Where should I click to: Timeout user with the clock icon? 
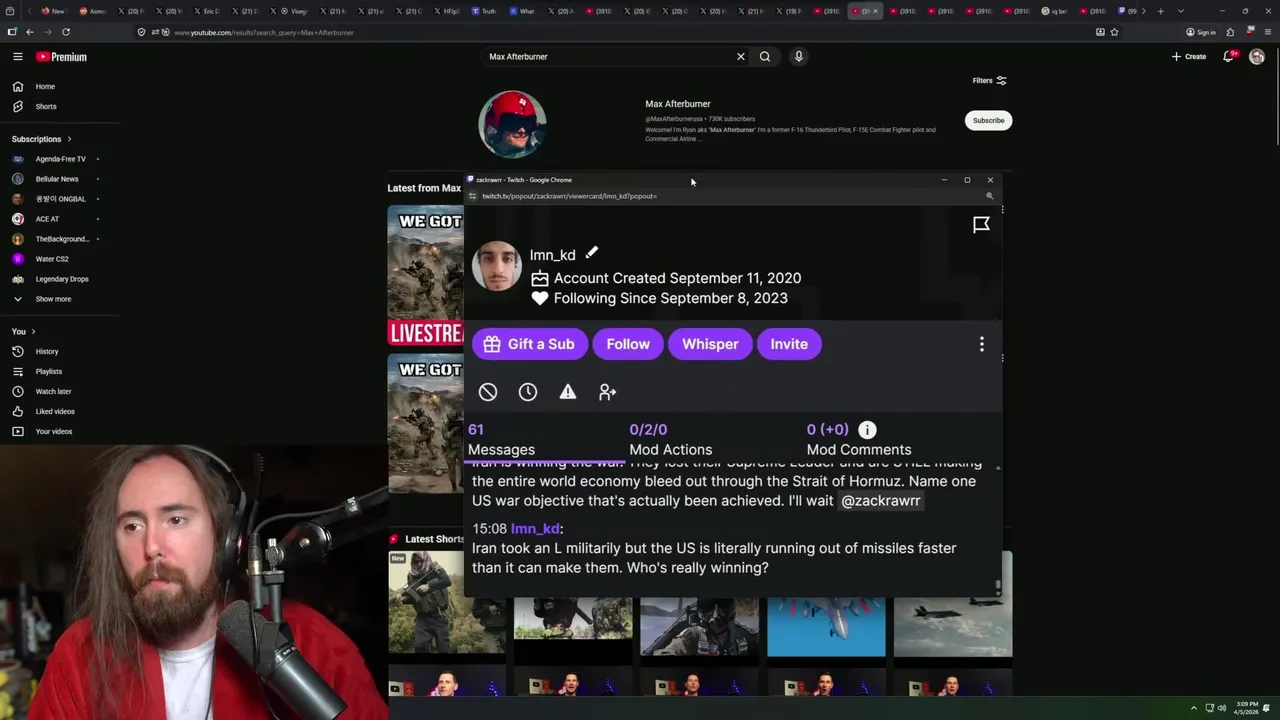coord(528,392)
